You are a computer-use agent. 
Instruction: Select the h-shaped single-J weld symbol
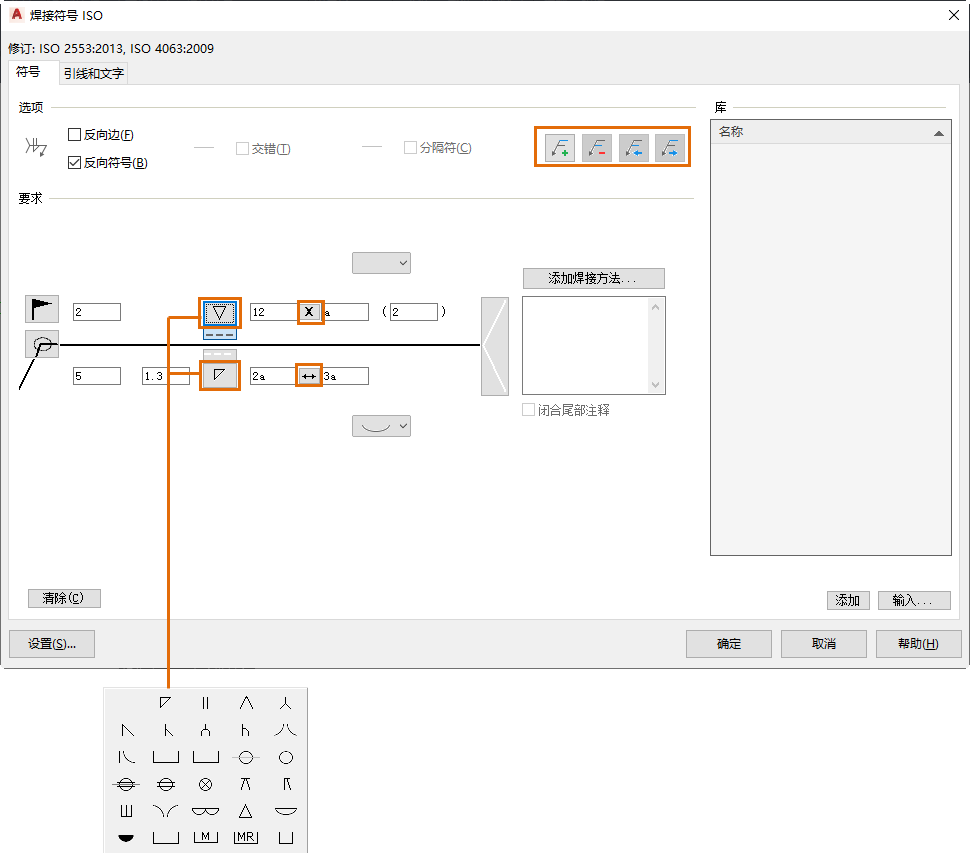click(x=246, y=730)
